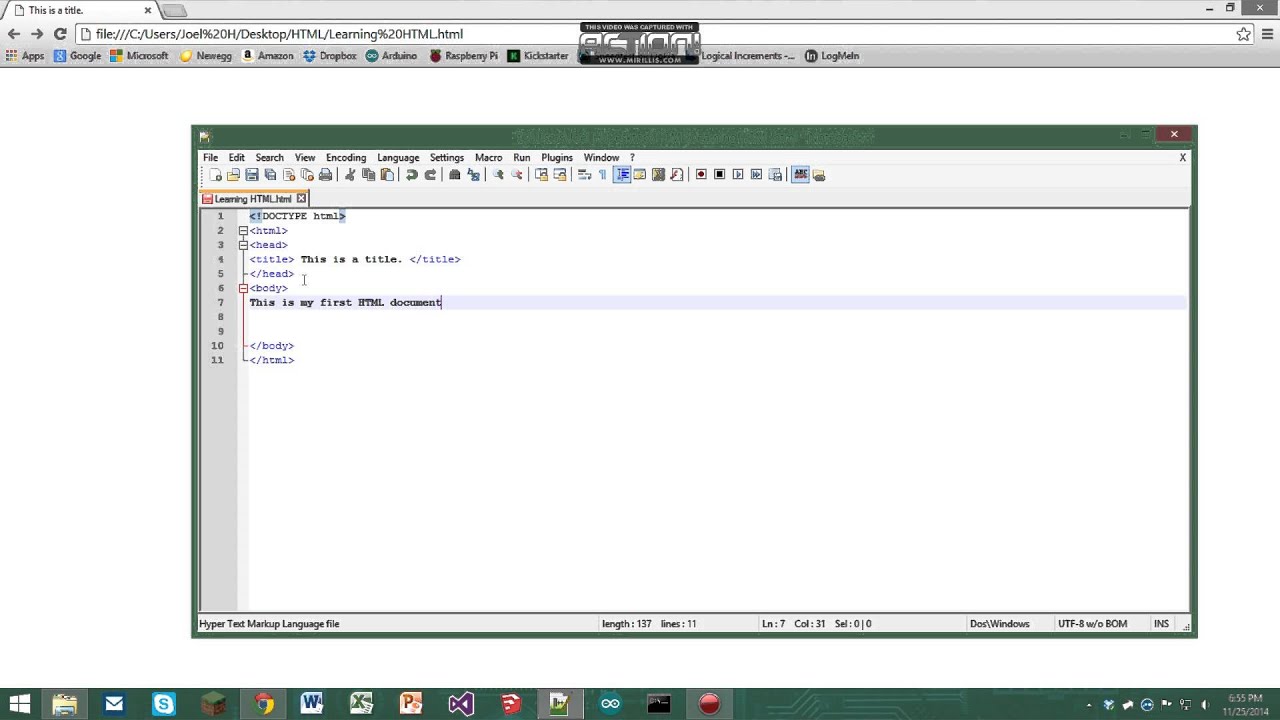Open the LogMeIn bookmark
Screen dimensions: 1280x720
832,56
